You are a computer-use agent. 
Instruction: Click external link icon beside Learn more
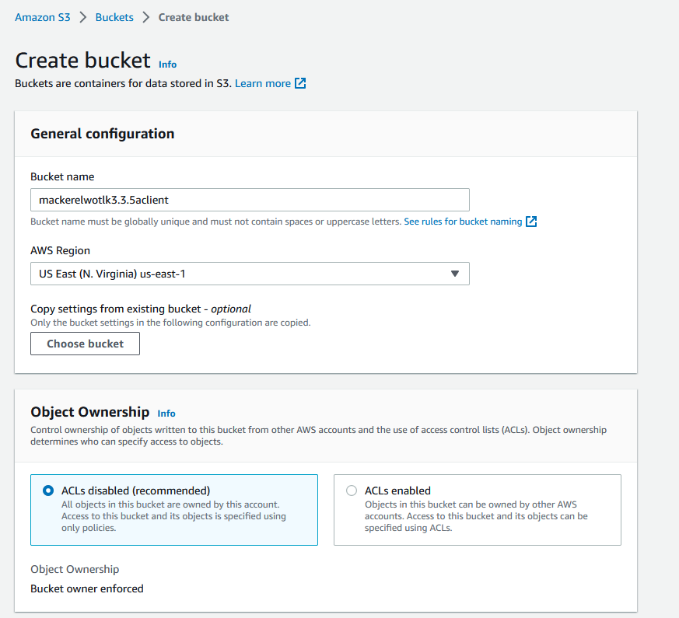tap(301, 84)
